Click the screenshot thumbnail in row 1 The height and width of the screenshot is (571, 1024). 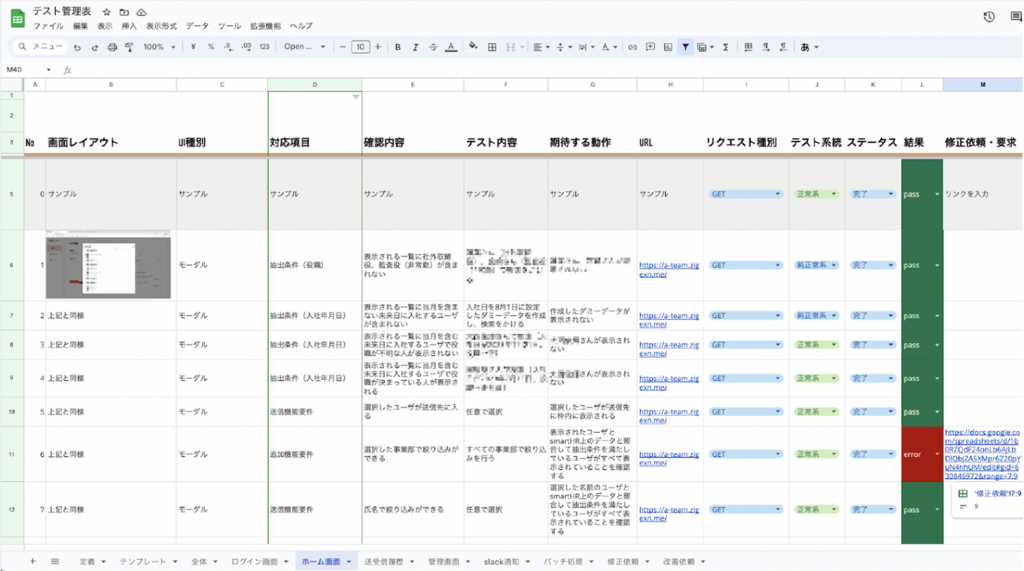click(x=108, y=267)
